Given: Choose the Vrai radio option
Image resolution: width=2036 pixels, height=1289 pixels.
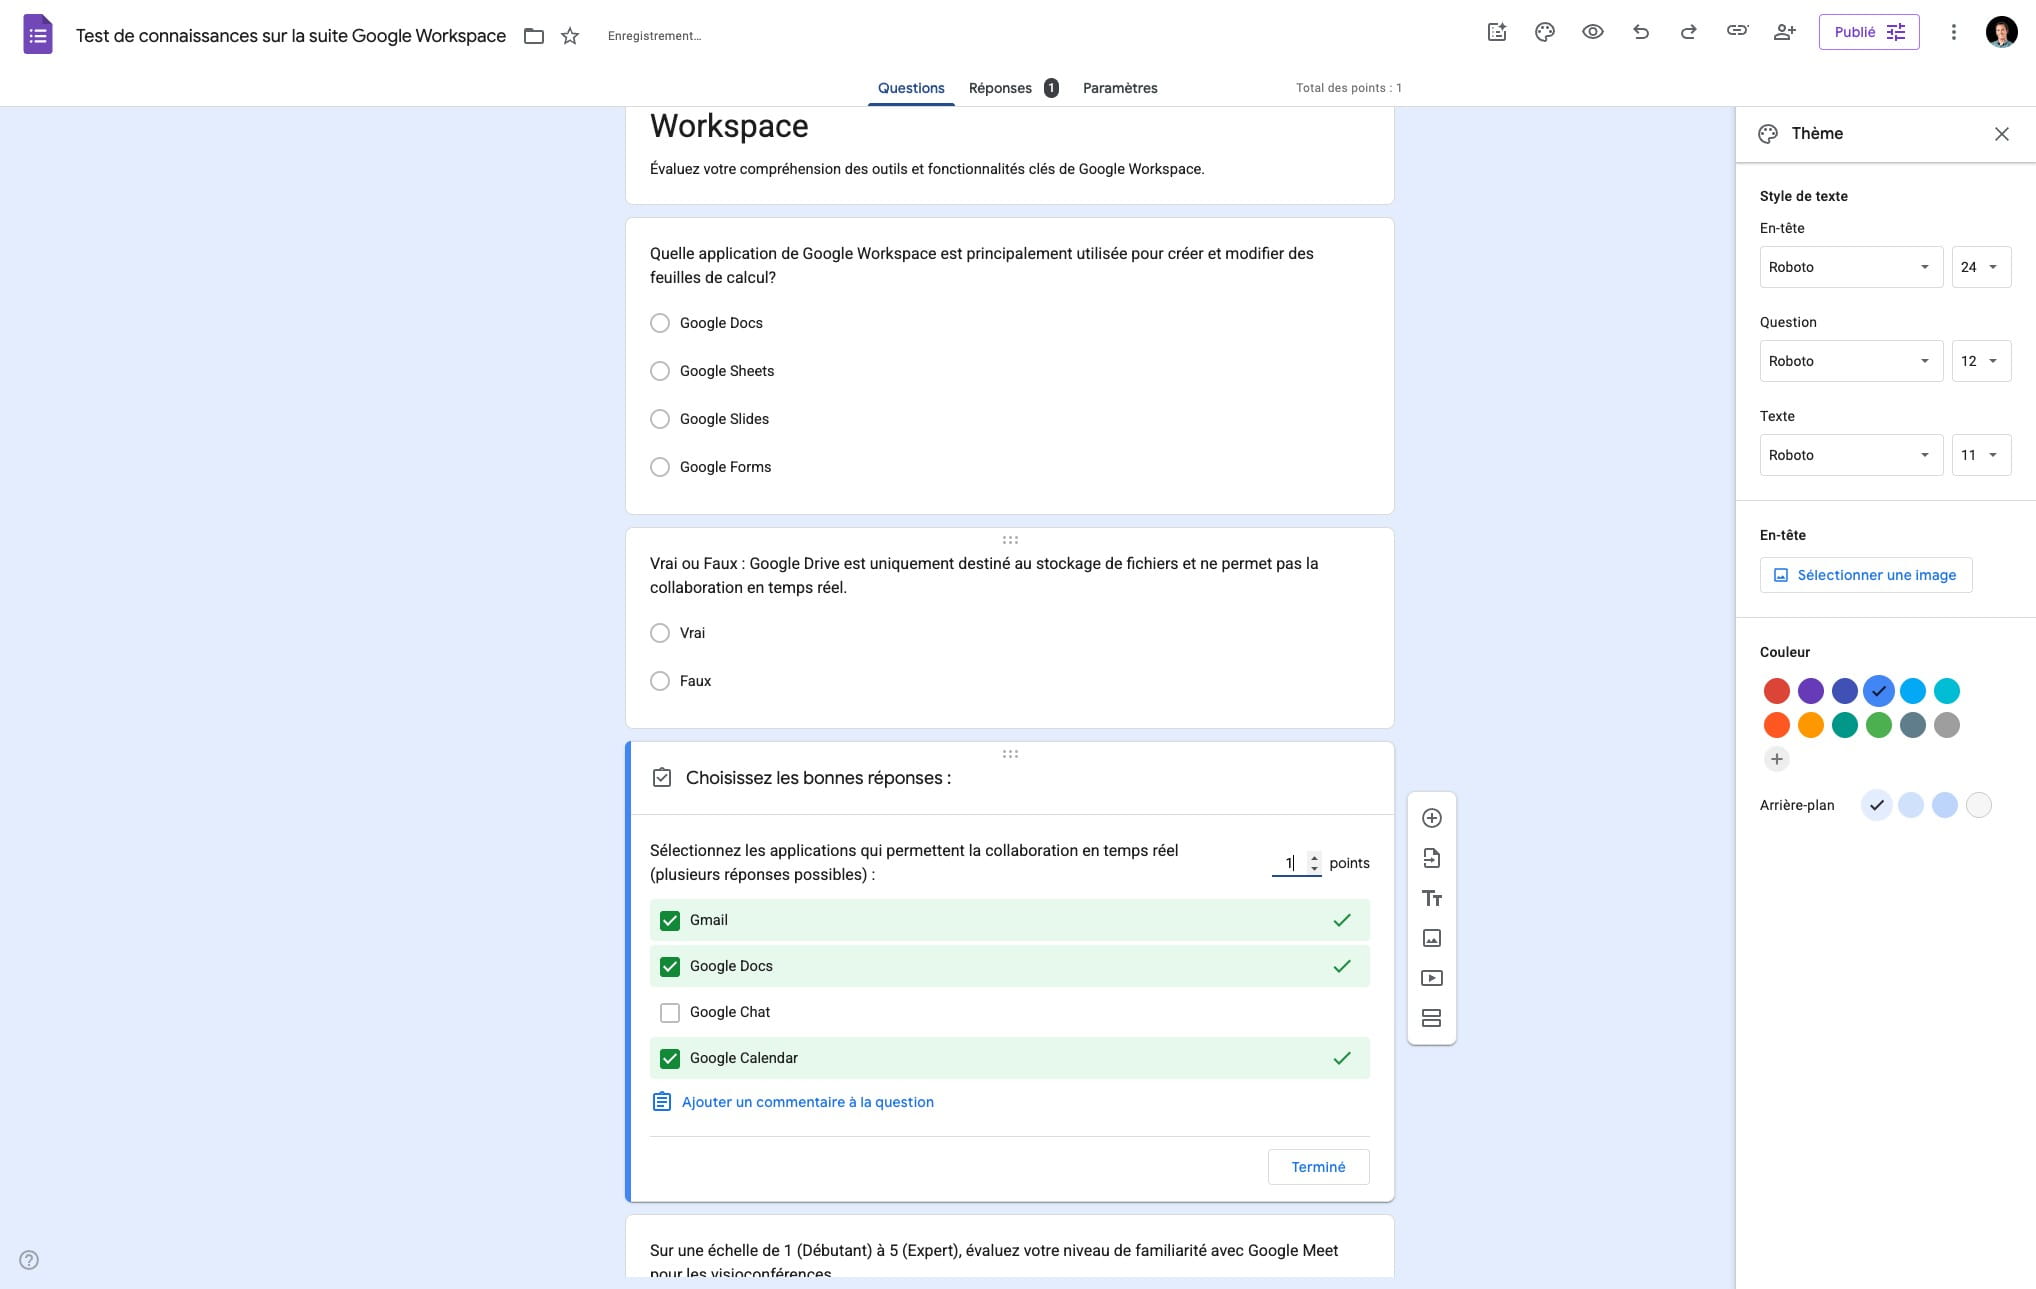Looking at the screenshot, I should point(660,633).
